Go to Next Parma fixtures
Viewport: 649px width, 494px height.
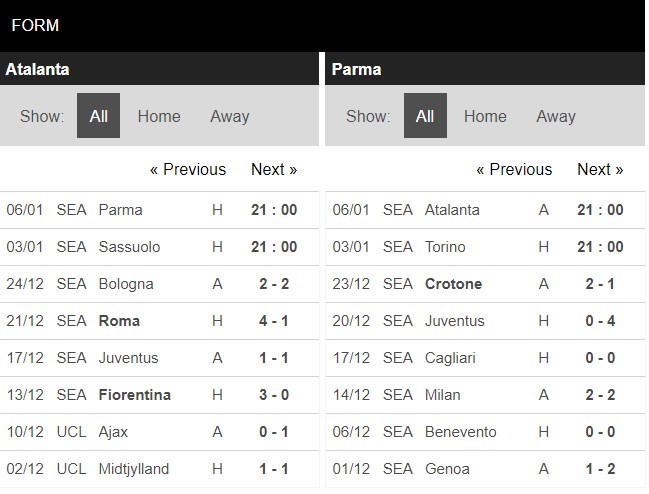(x=600, y=169)
